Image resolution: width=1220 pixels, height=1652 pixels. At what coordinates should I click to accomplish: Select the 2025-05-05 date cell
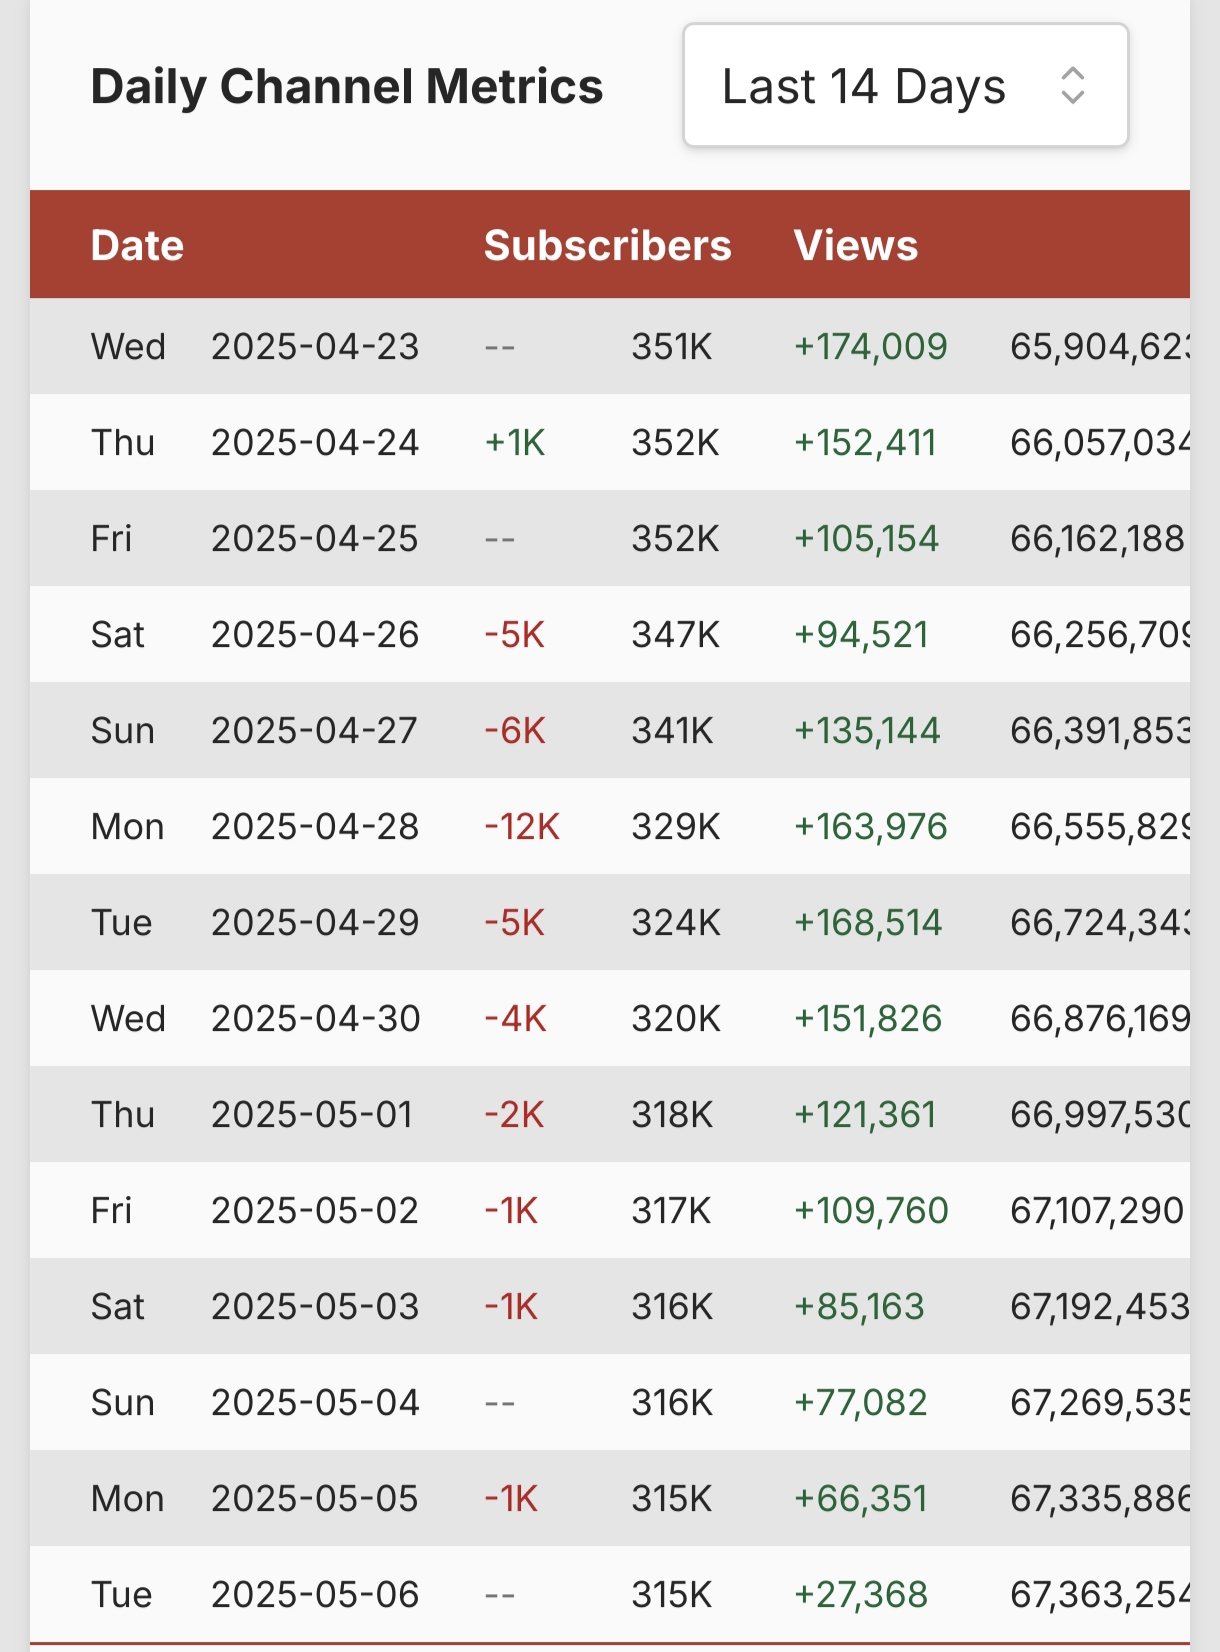(x=315, y=1499)
